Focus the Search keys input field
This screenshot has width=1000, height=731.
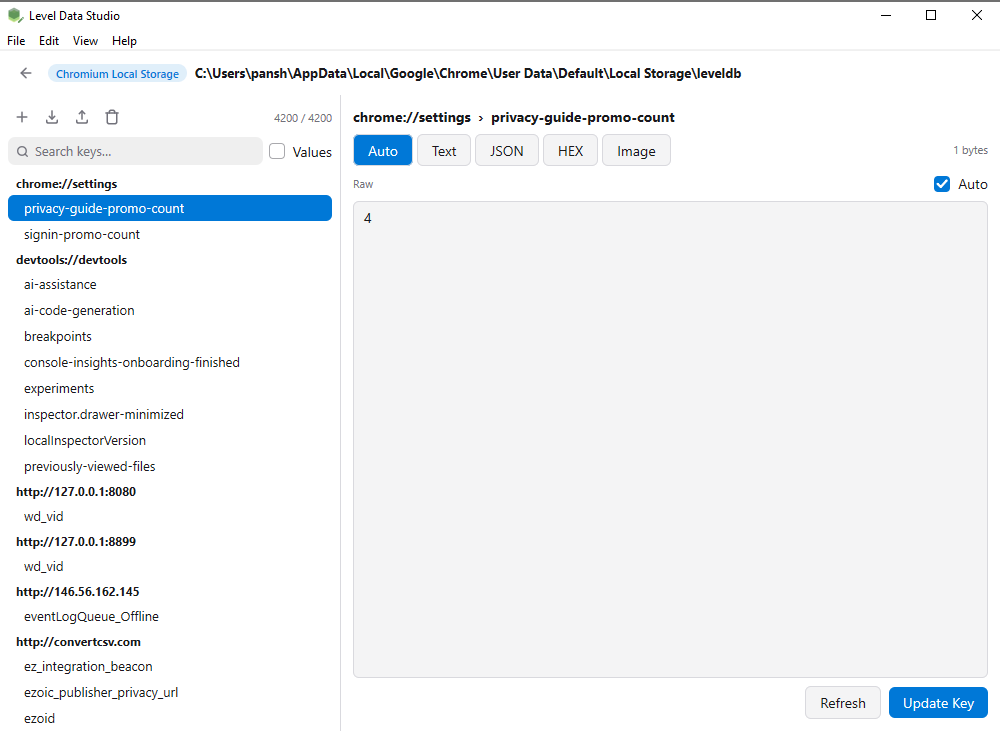pos(135,151)
